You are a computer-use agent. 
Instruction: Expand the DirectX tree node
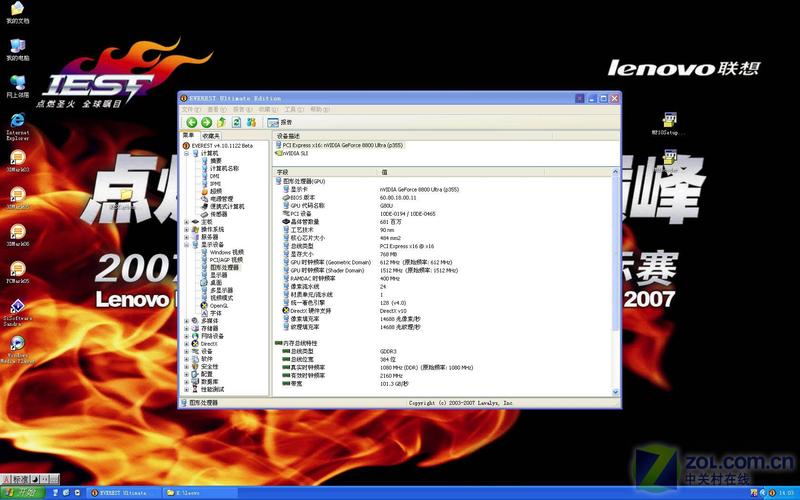pyautogui.click(x=187, y=344)
